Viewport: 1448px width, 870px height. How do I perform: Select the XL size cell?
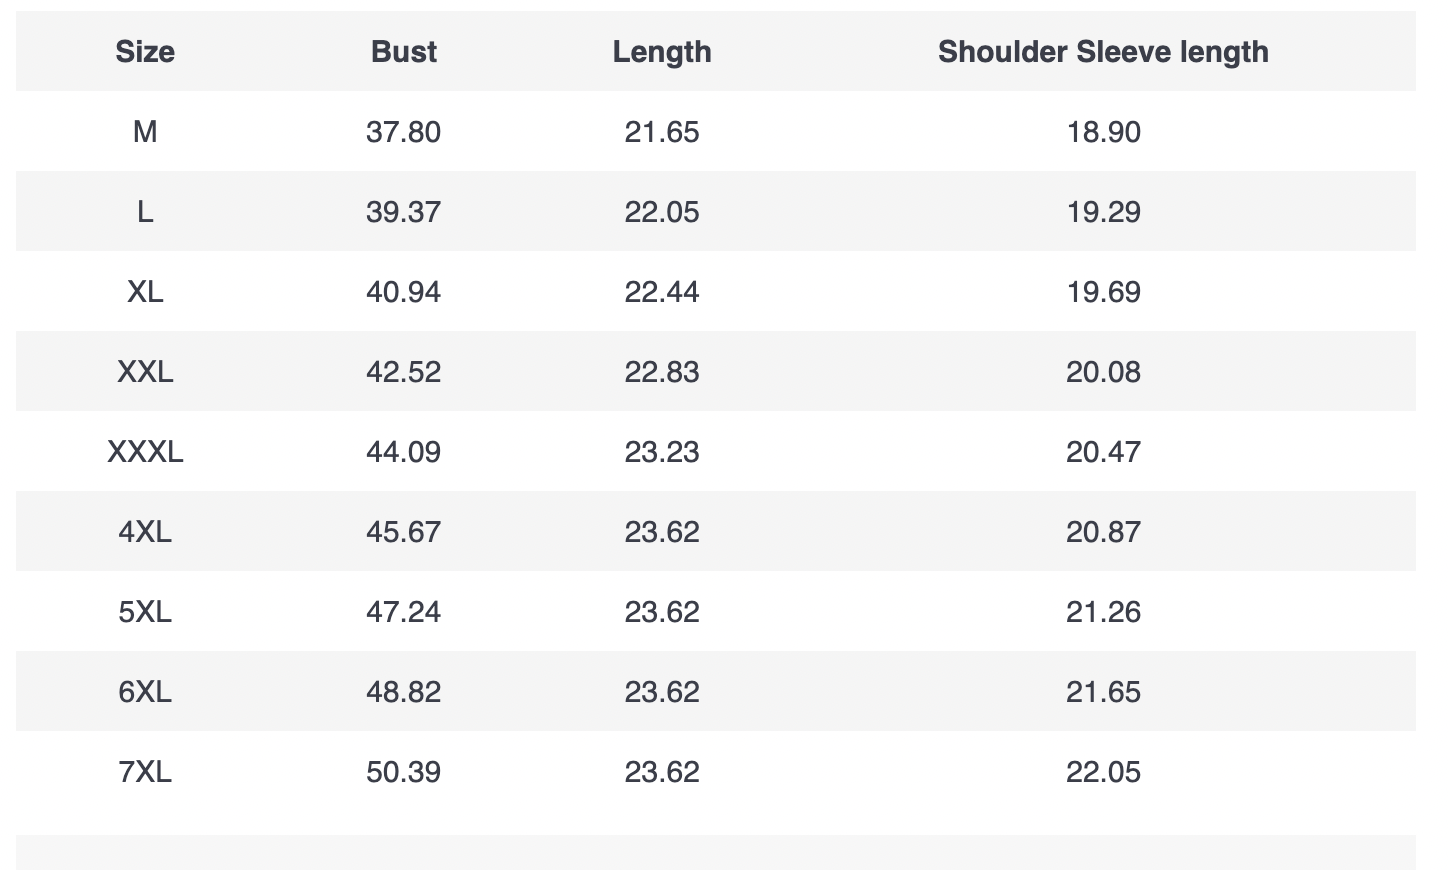pos(145,292)
